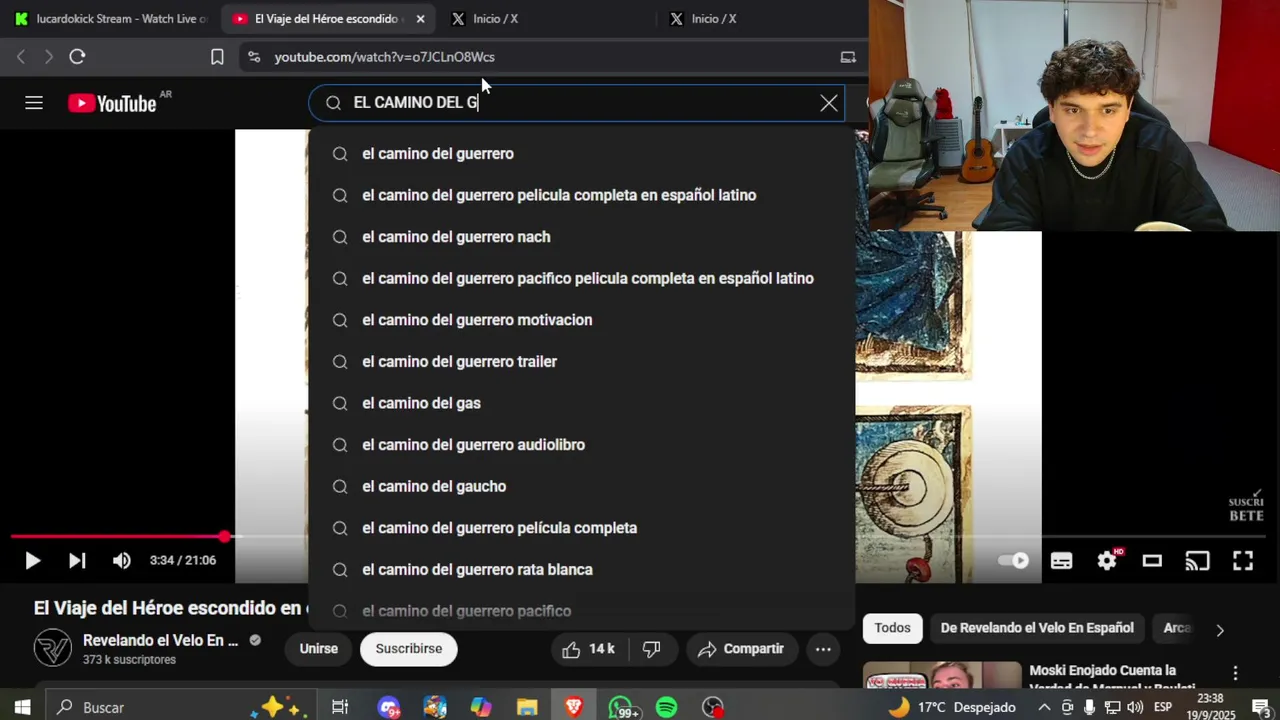Mute the video volume speaker icon
The height and width of the screenshot is (720, 1280).
tap(121, 561)
